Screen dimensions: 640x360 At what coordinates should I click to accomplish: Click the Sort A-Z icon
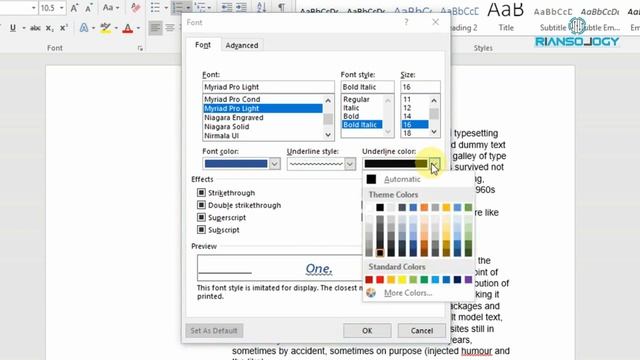click(262, 8)
